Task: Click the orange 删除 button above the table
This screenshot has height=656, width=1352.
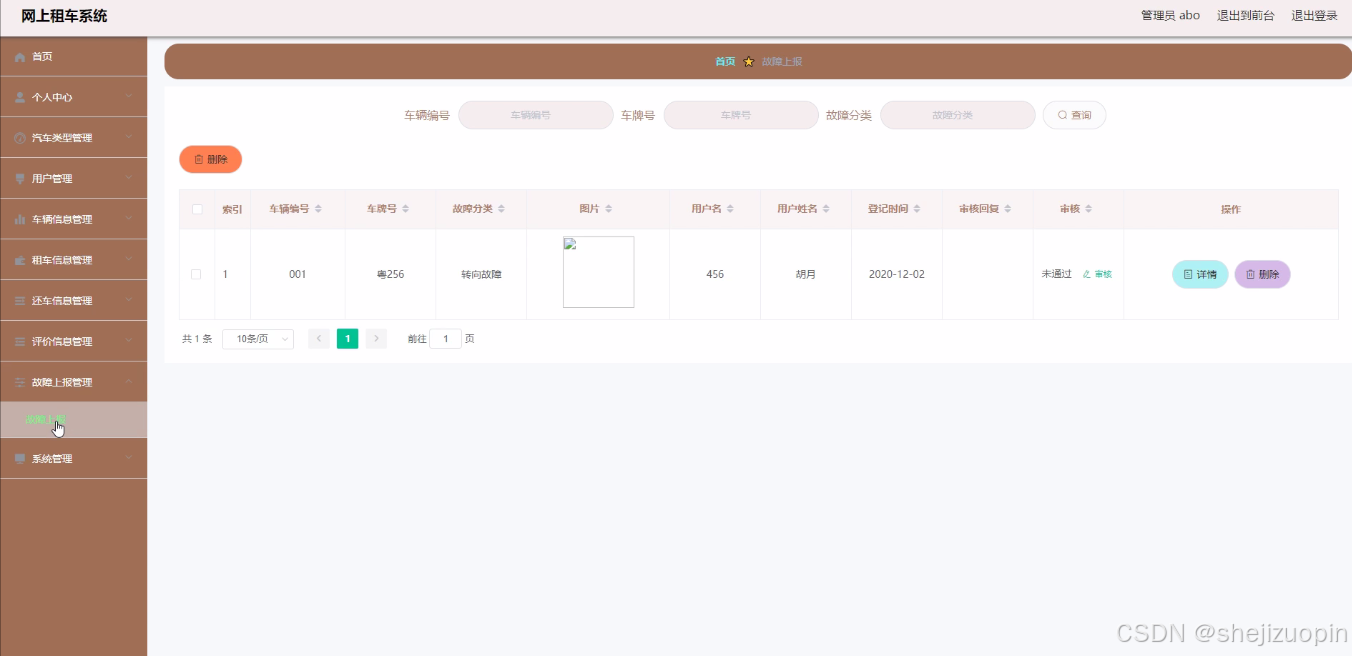Action: (210, 159)
